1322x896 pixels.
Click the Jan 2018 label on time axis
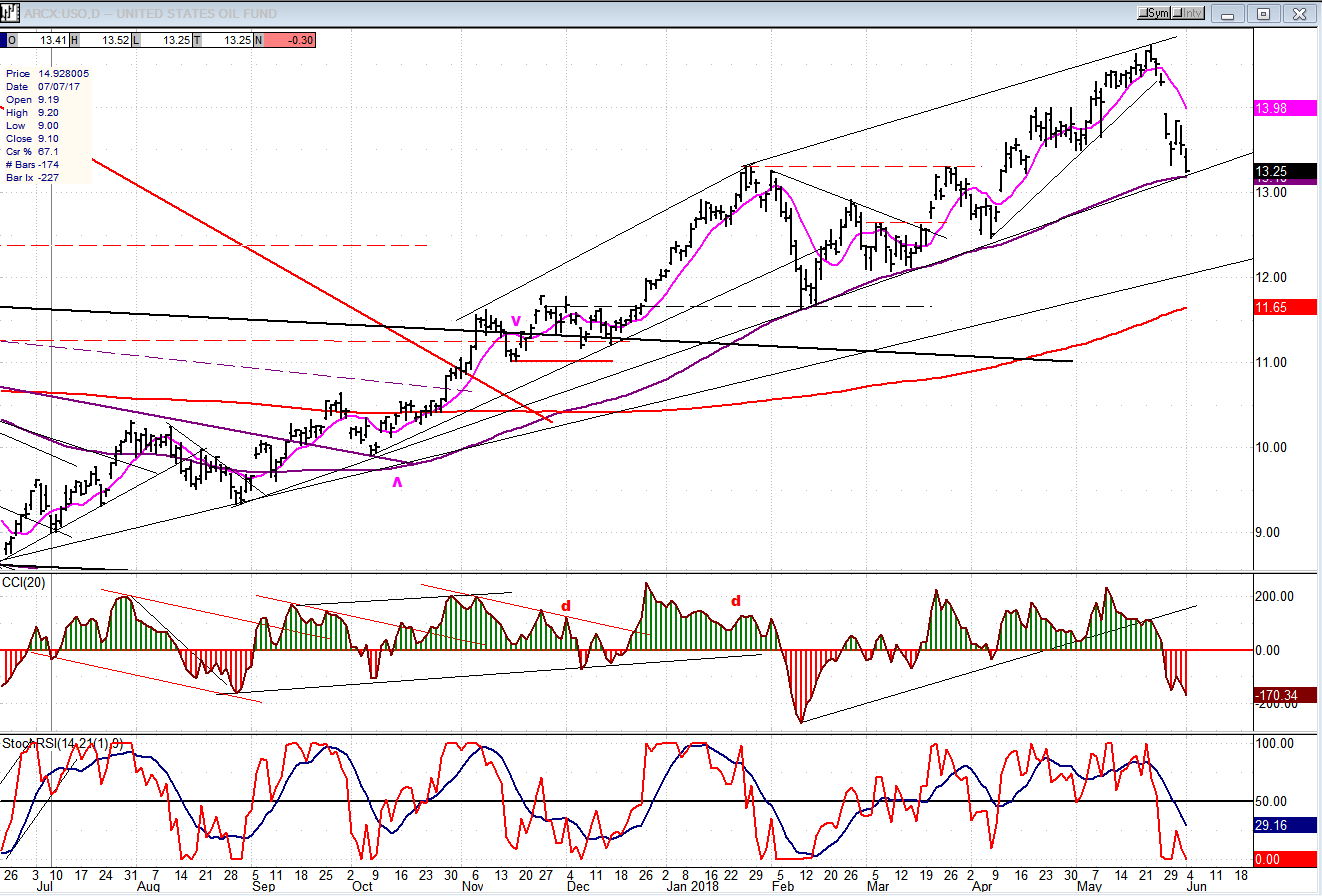pyautogui.click(x=691, y=886)
